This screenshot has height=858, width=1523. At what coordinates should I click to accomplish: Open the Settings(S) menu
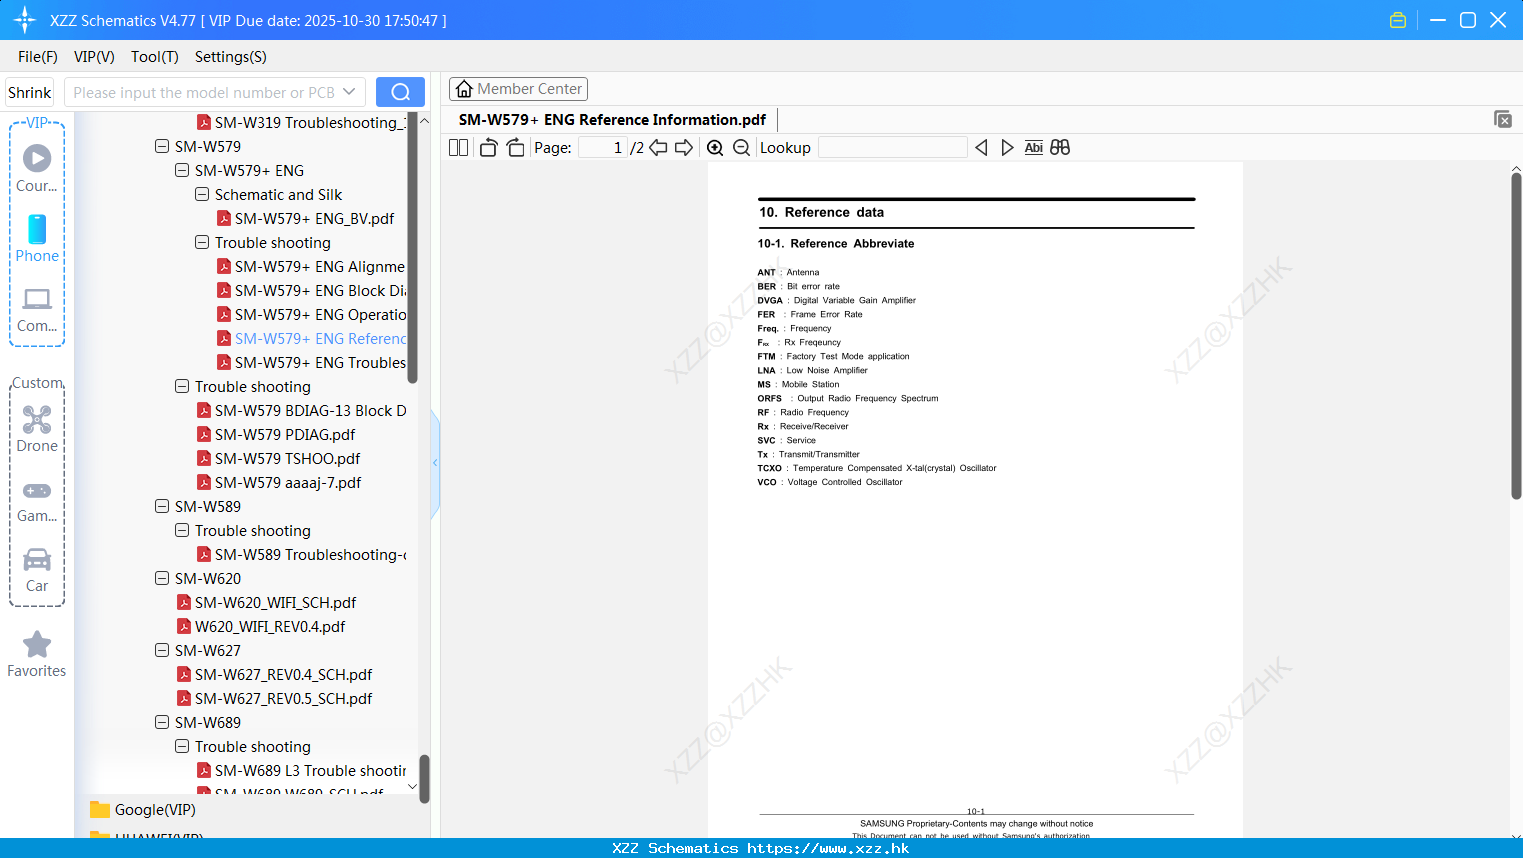tap(231, 56)
